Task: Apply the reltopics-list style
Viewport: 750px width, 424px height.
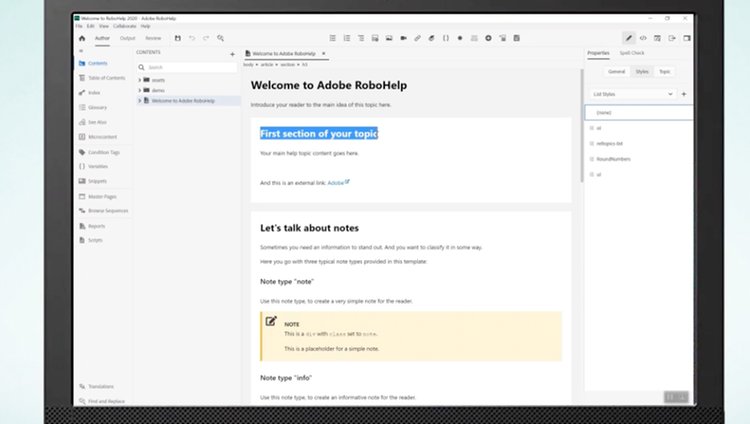Action: click(x=609, y=144)
